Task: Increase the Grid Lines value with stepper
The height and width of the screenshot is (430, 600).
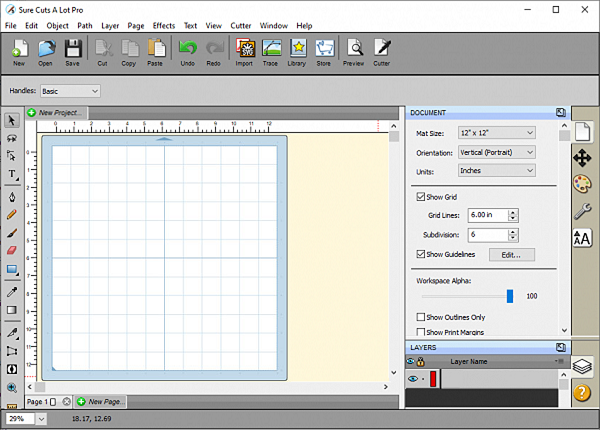Action: pos(513,212)
